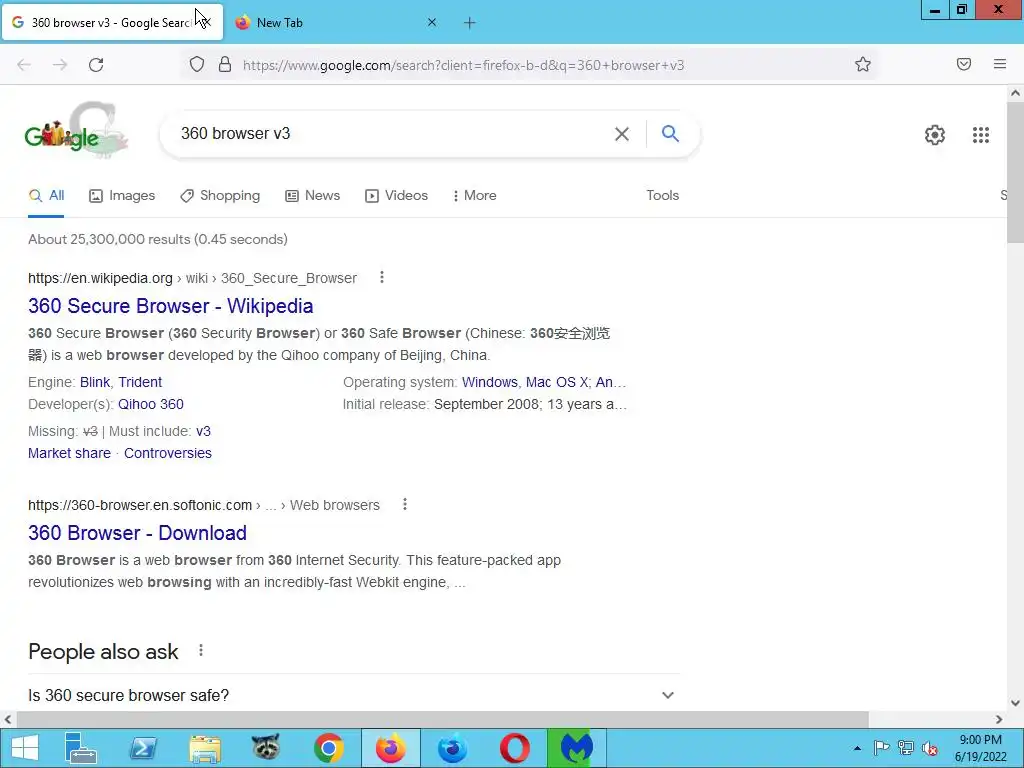The image size is (1024, 768).
Task: Show site security info via padlock icon
Action: click(225, 64)
